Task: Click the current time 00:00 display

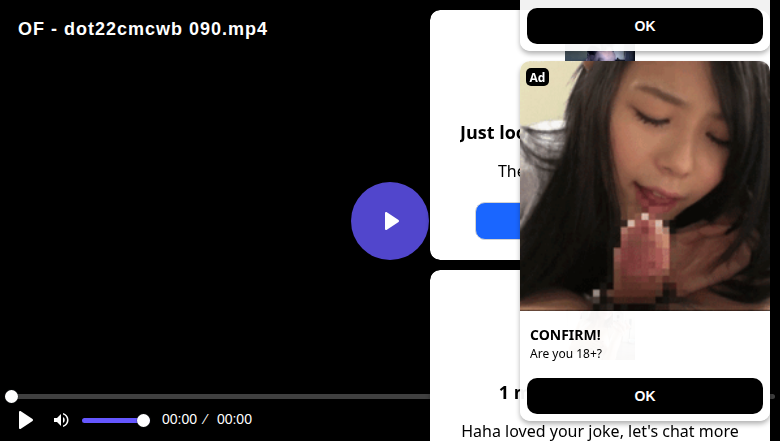Action: pyautogui.click(x=180, y=420)
